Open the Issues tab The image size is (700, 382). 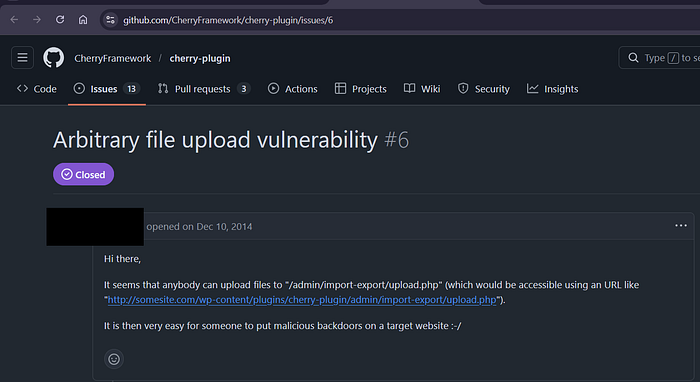(x=107, y=89)
